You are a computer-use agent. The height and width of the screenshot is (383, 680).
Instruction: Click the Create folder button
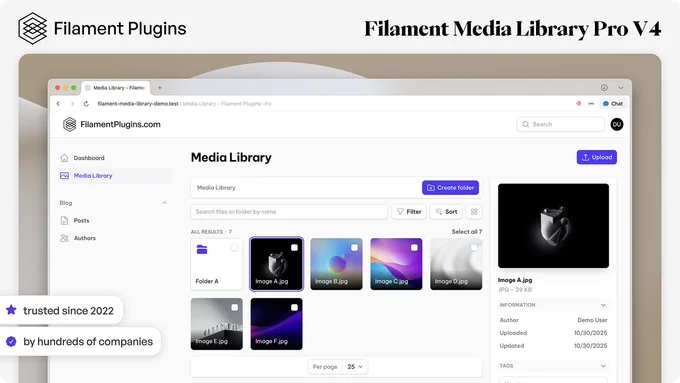(x=450, y=188)
